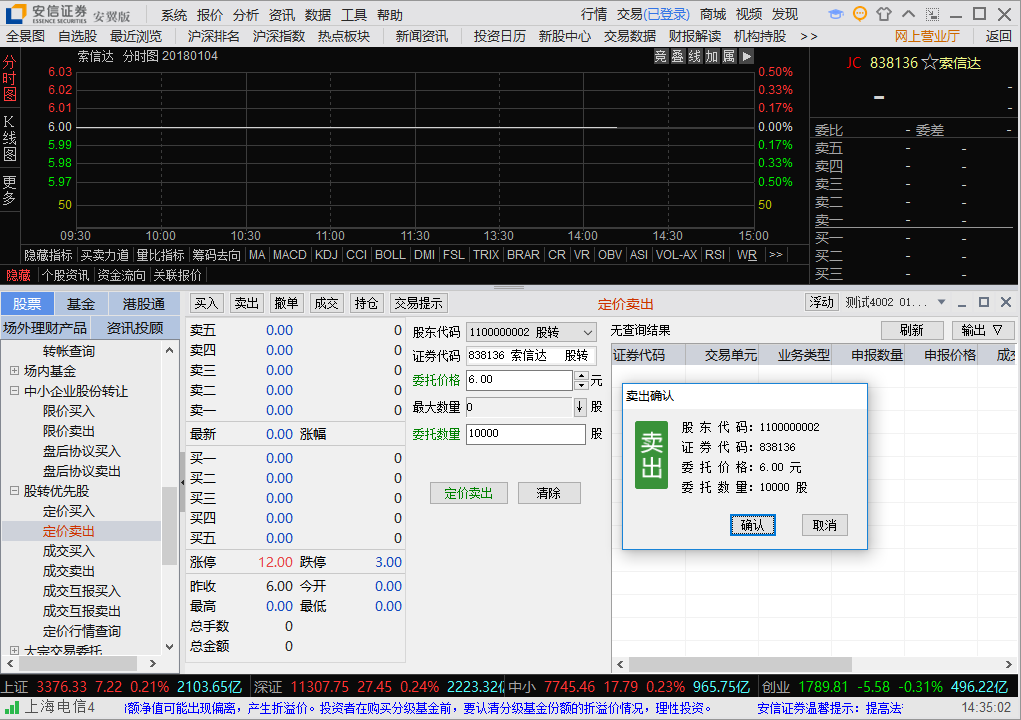Click the 属 chart button
Image resolution: width=1021 pixels, height=720 pixels.
(729, 57)
